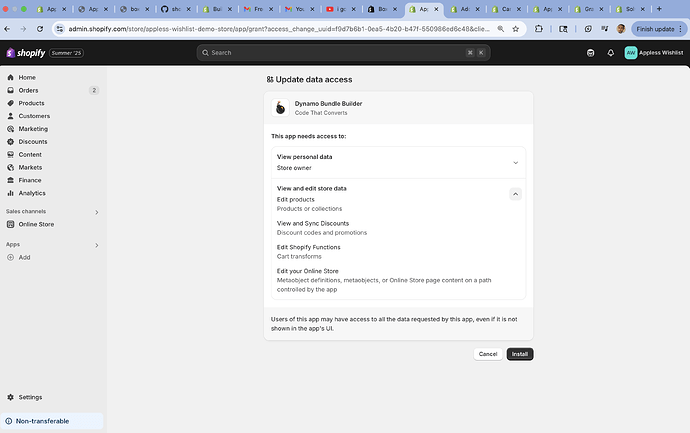Image resolution: width=690 pixels, height=433 pixels.
Task: Open Analytics in the sidebar
Action: point(32,193)
